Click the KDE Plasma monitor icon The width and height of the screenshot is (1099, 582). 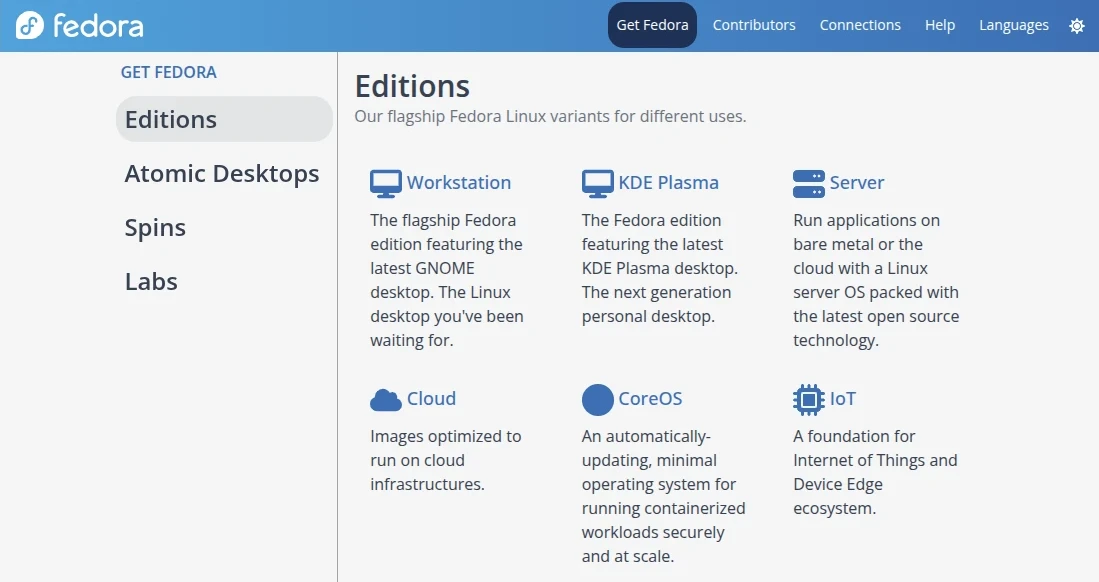[597, 183]
